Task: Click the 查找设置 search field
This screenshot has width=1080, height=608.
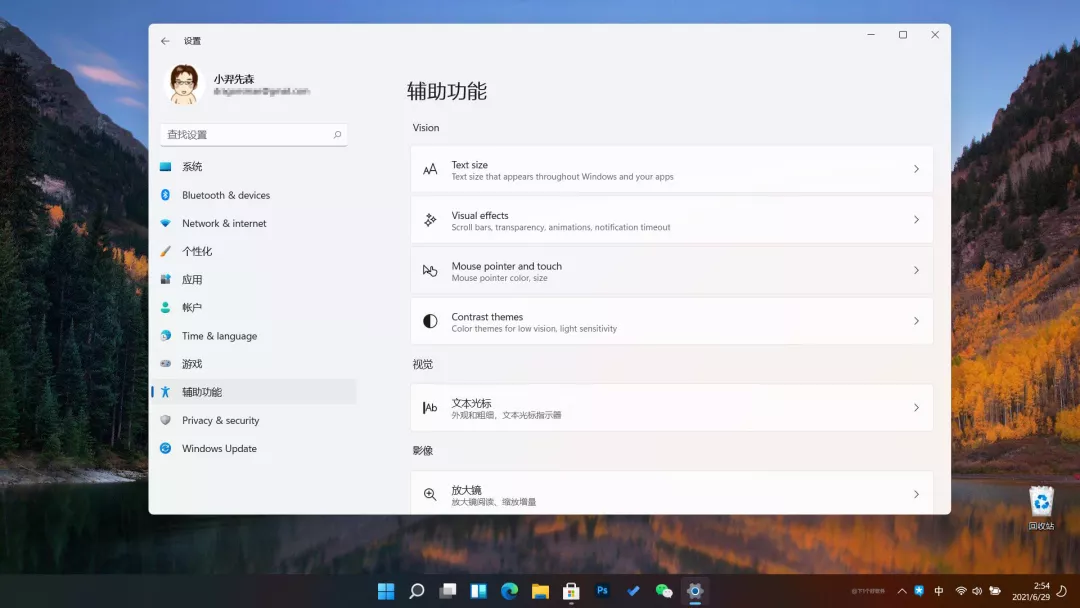Action: point(245,135)
